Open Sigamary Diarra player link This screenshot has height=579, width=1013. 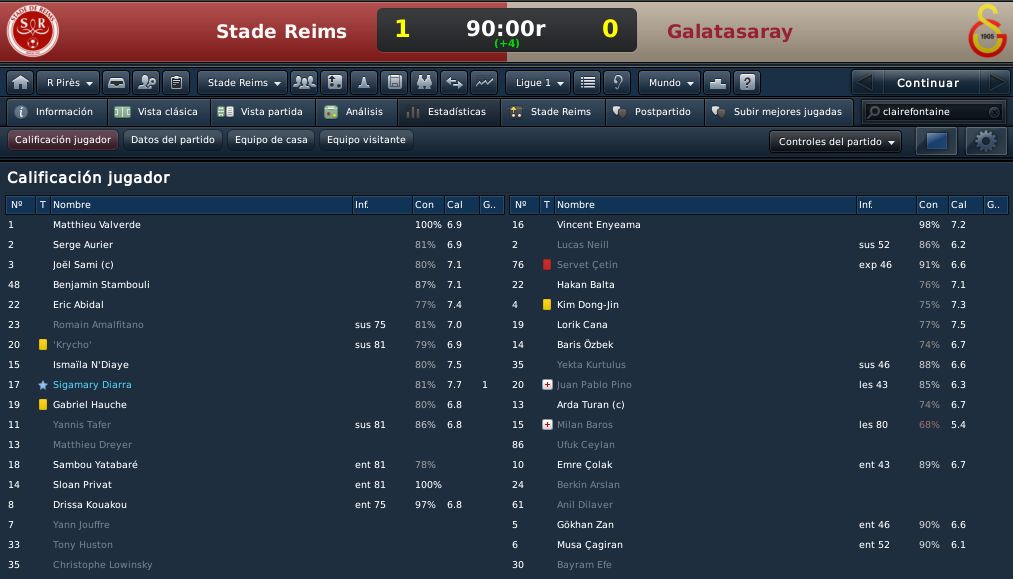click(x=92, y=384)
